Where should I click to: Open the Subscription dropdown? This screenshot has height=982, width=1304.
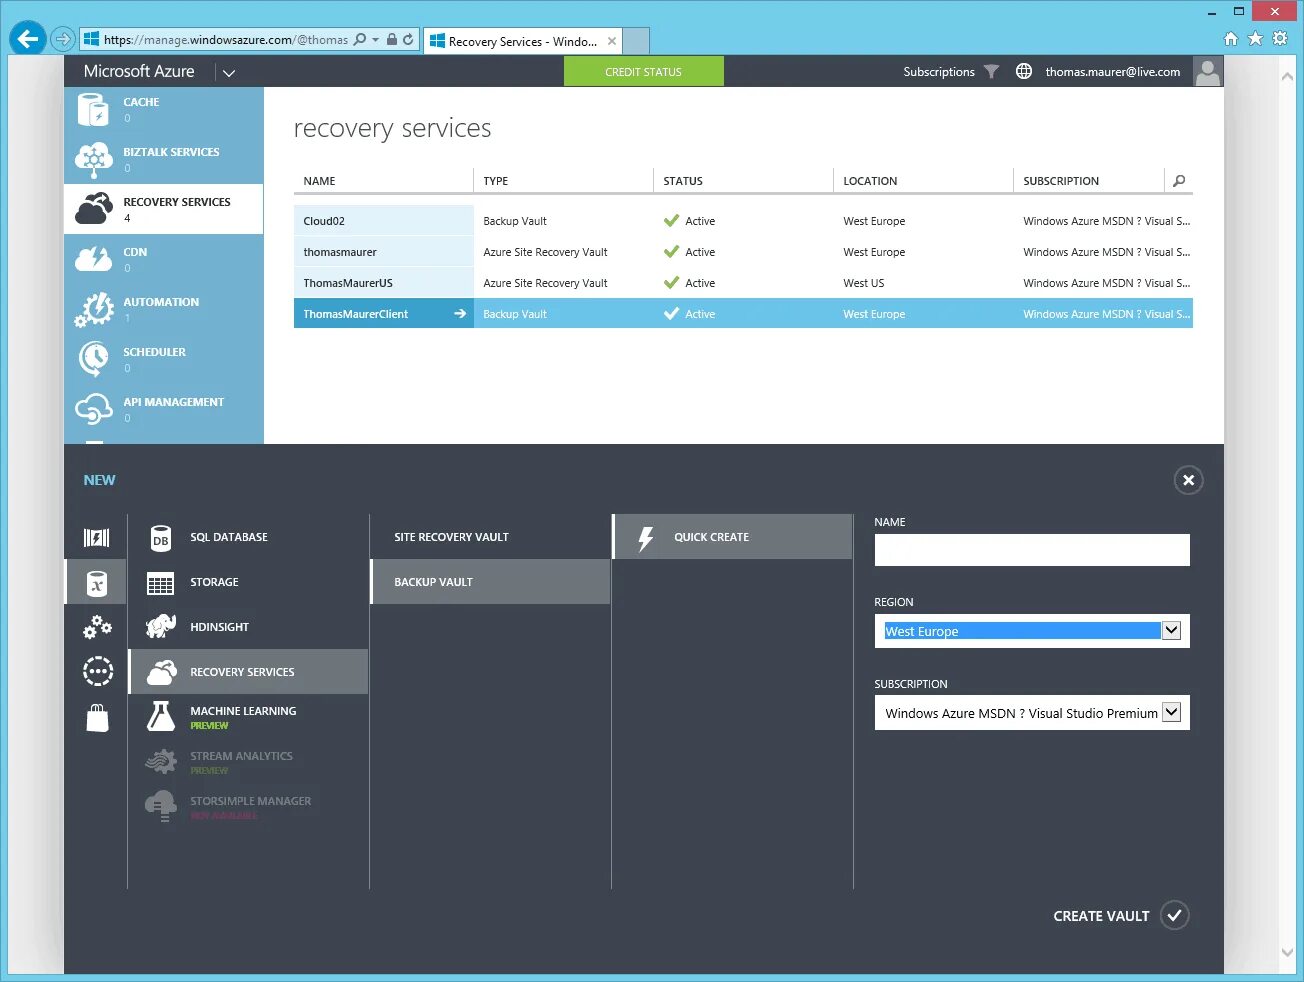pos(1032,713)
